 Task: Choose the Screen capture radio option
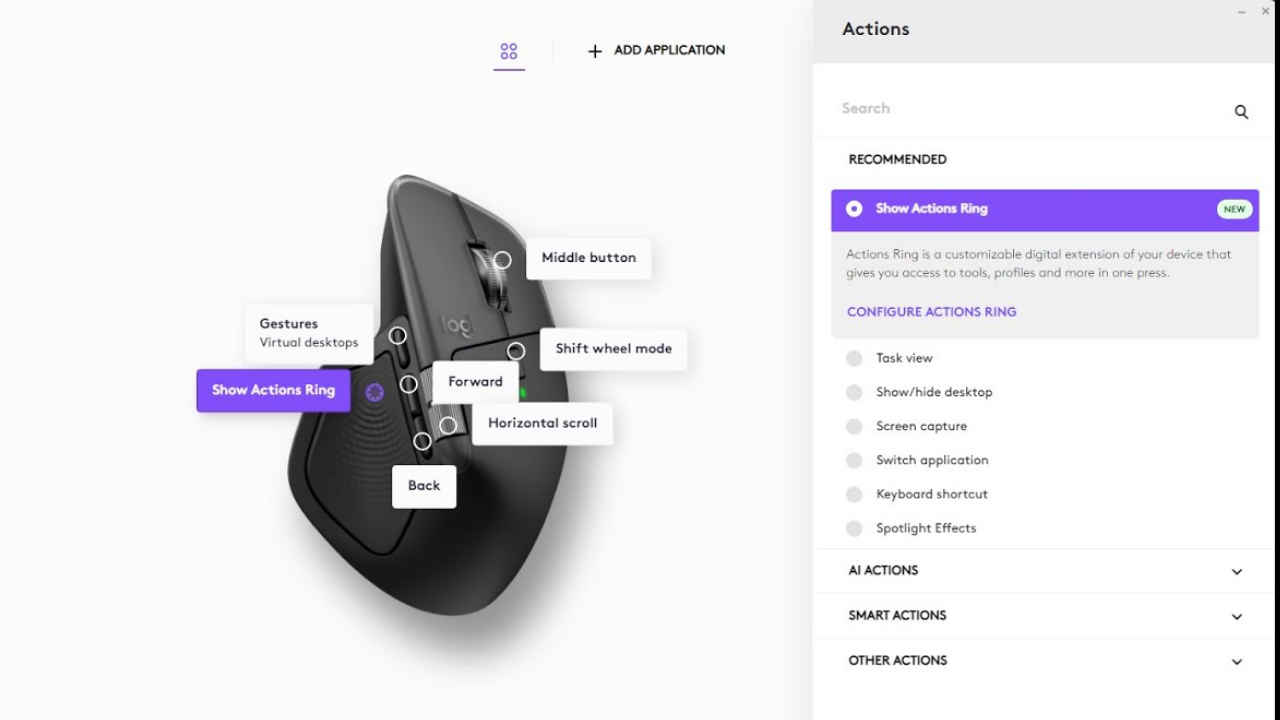[x=854, y=426]
